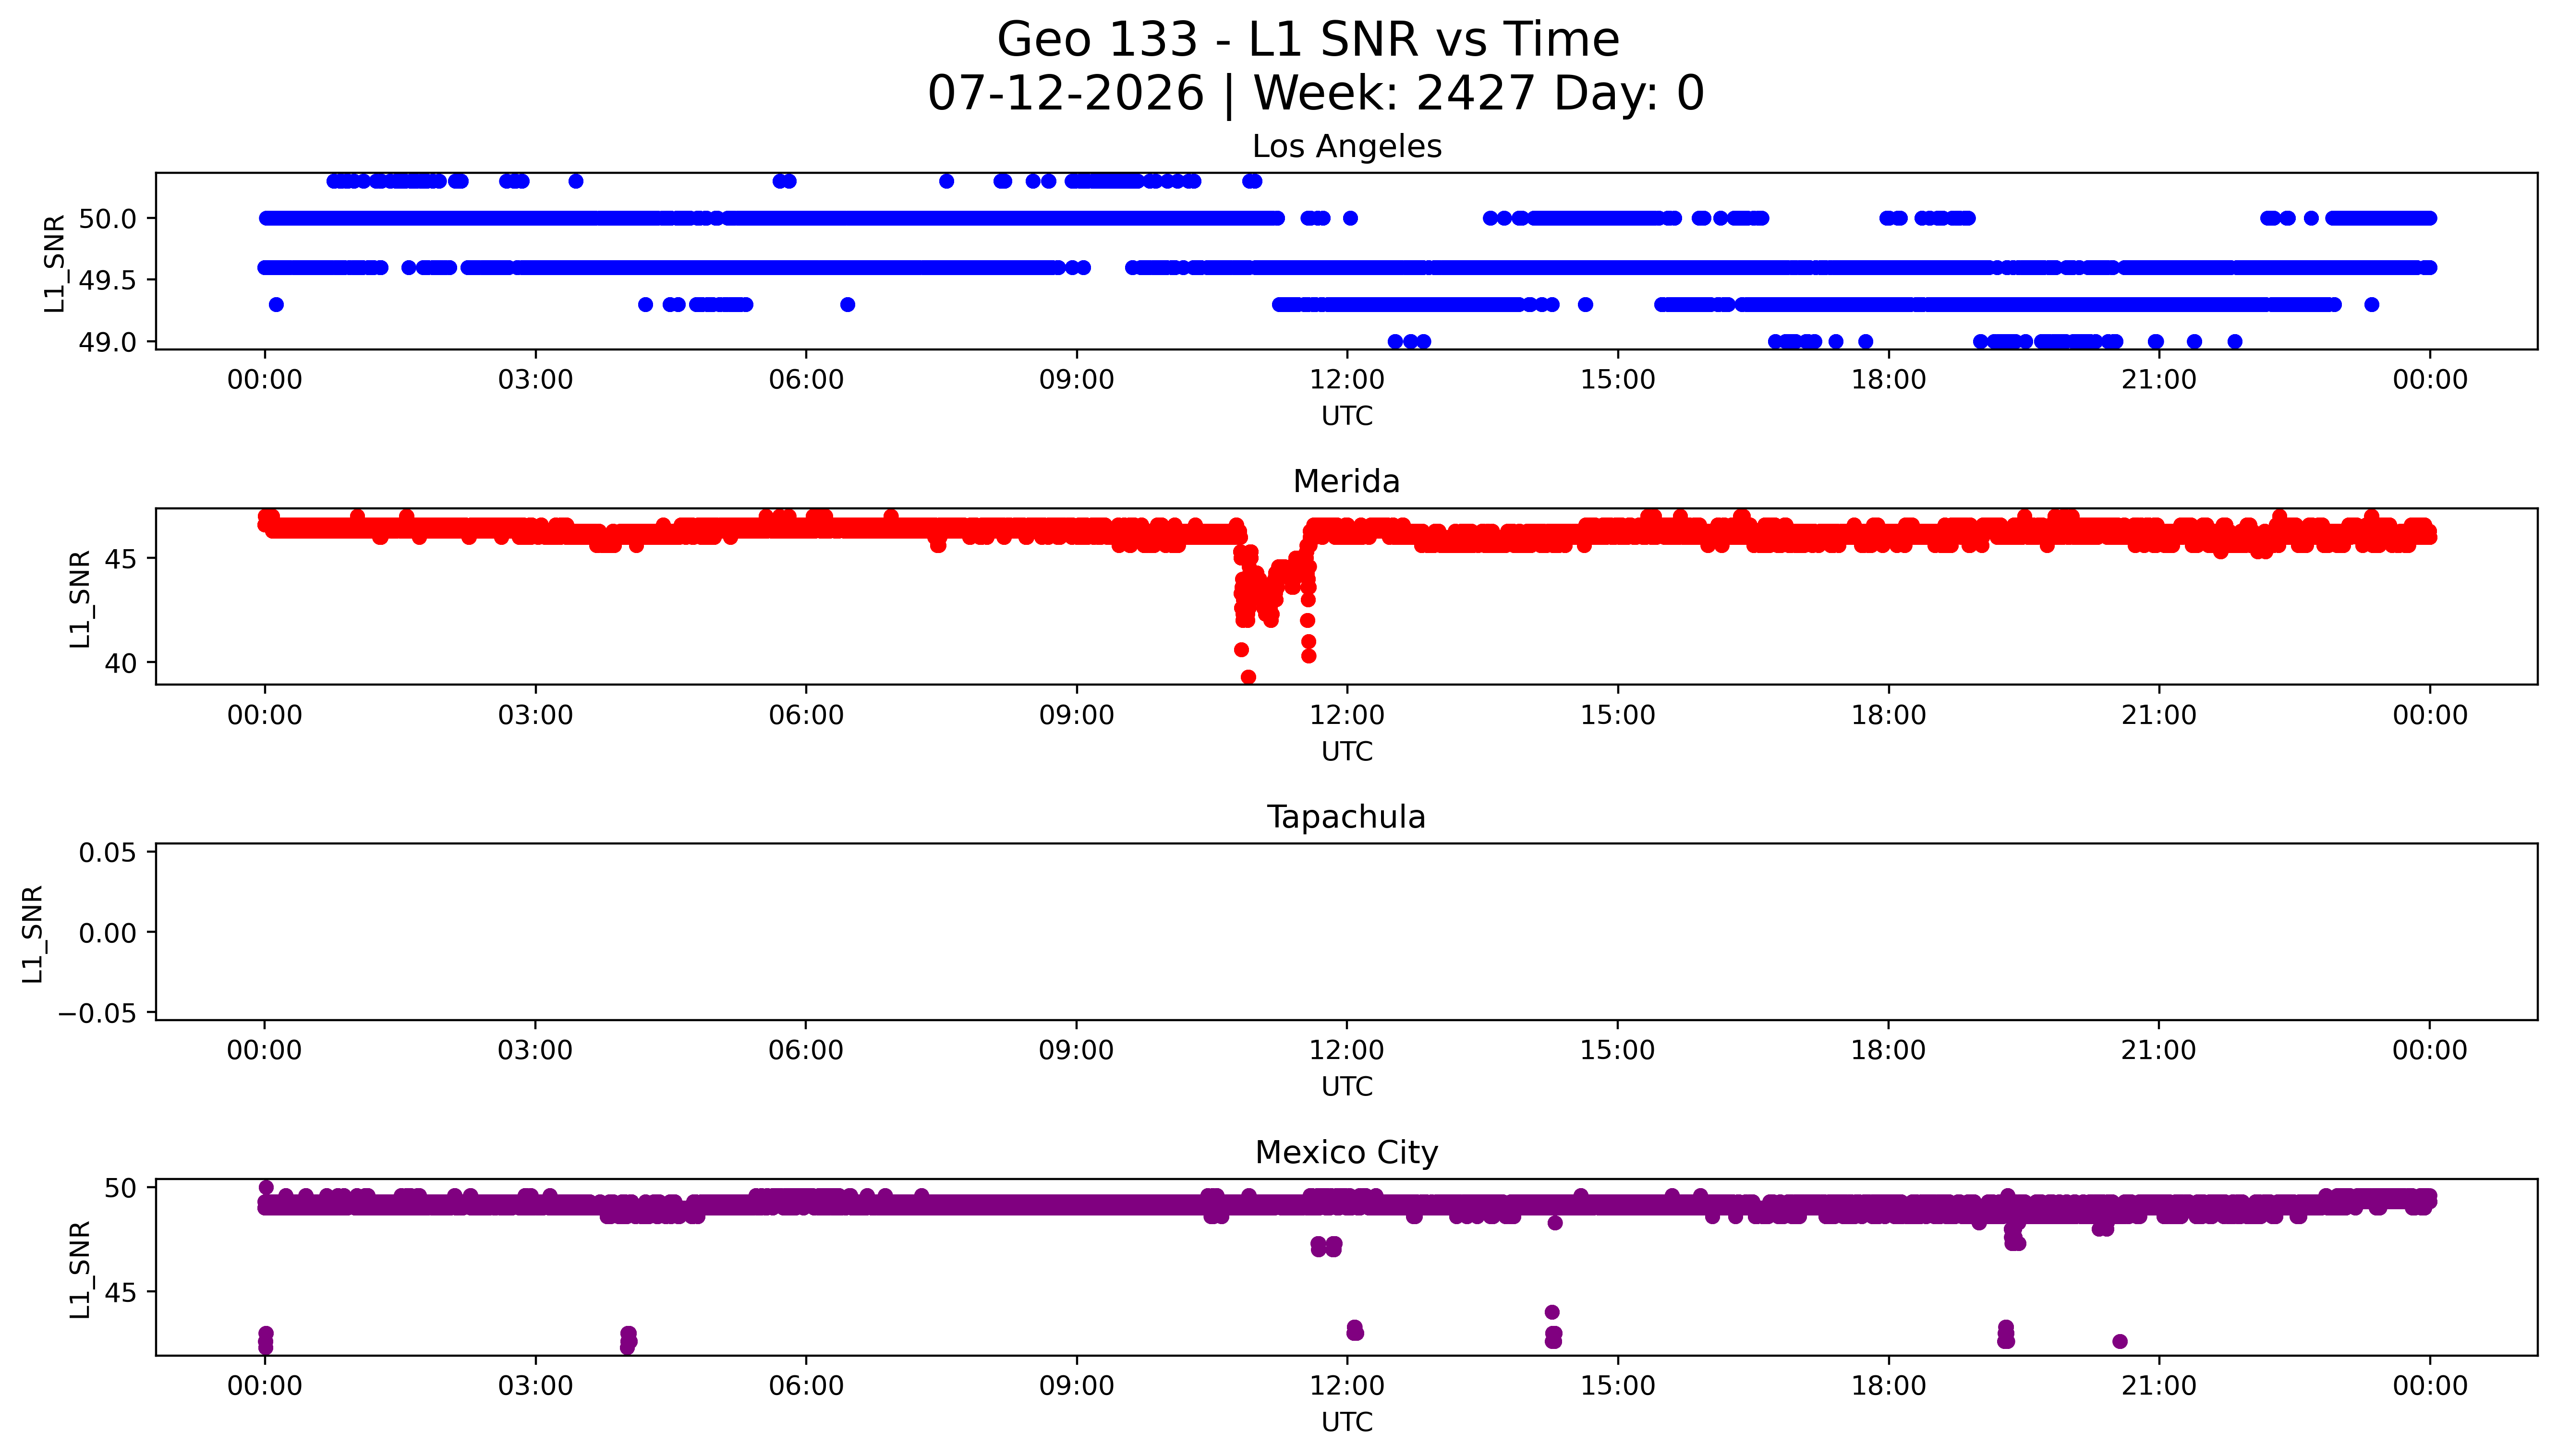Select the date line 07-12-2026 Week 2427

1315,93
